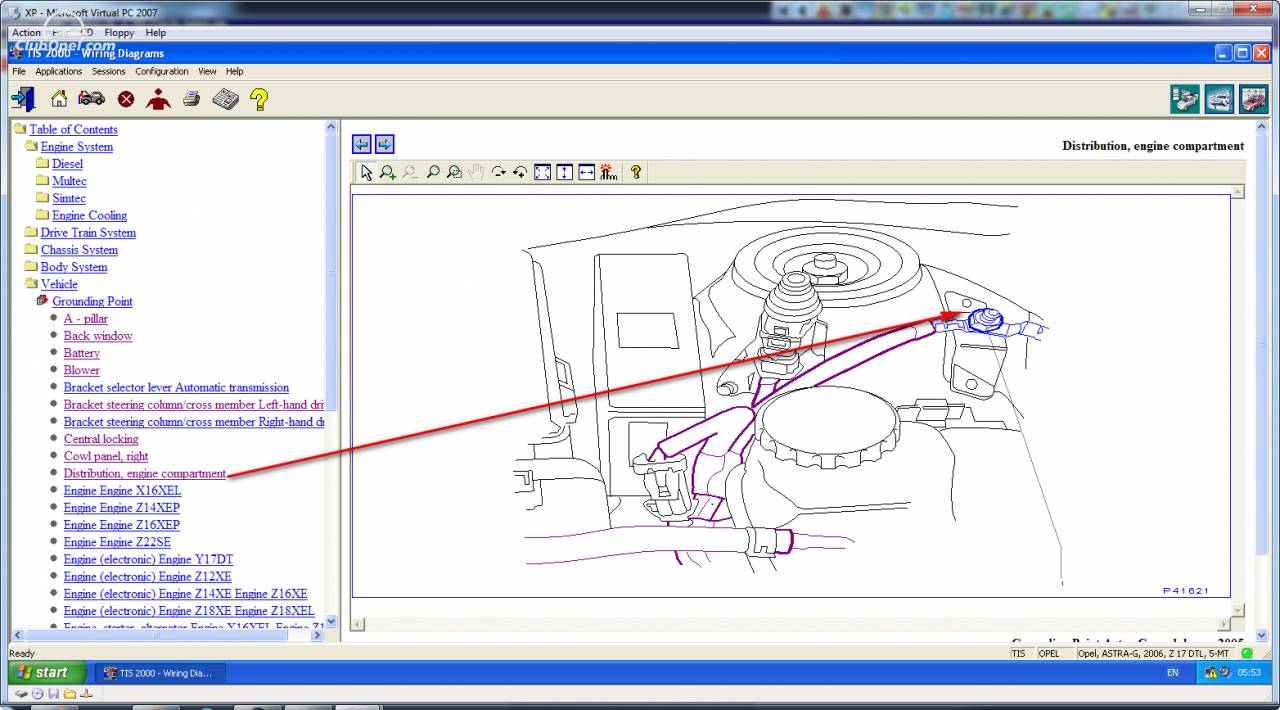
Task: Open the Central locking link
Action: [x=101, y=438]
